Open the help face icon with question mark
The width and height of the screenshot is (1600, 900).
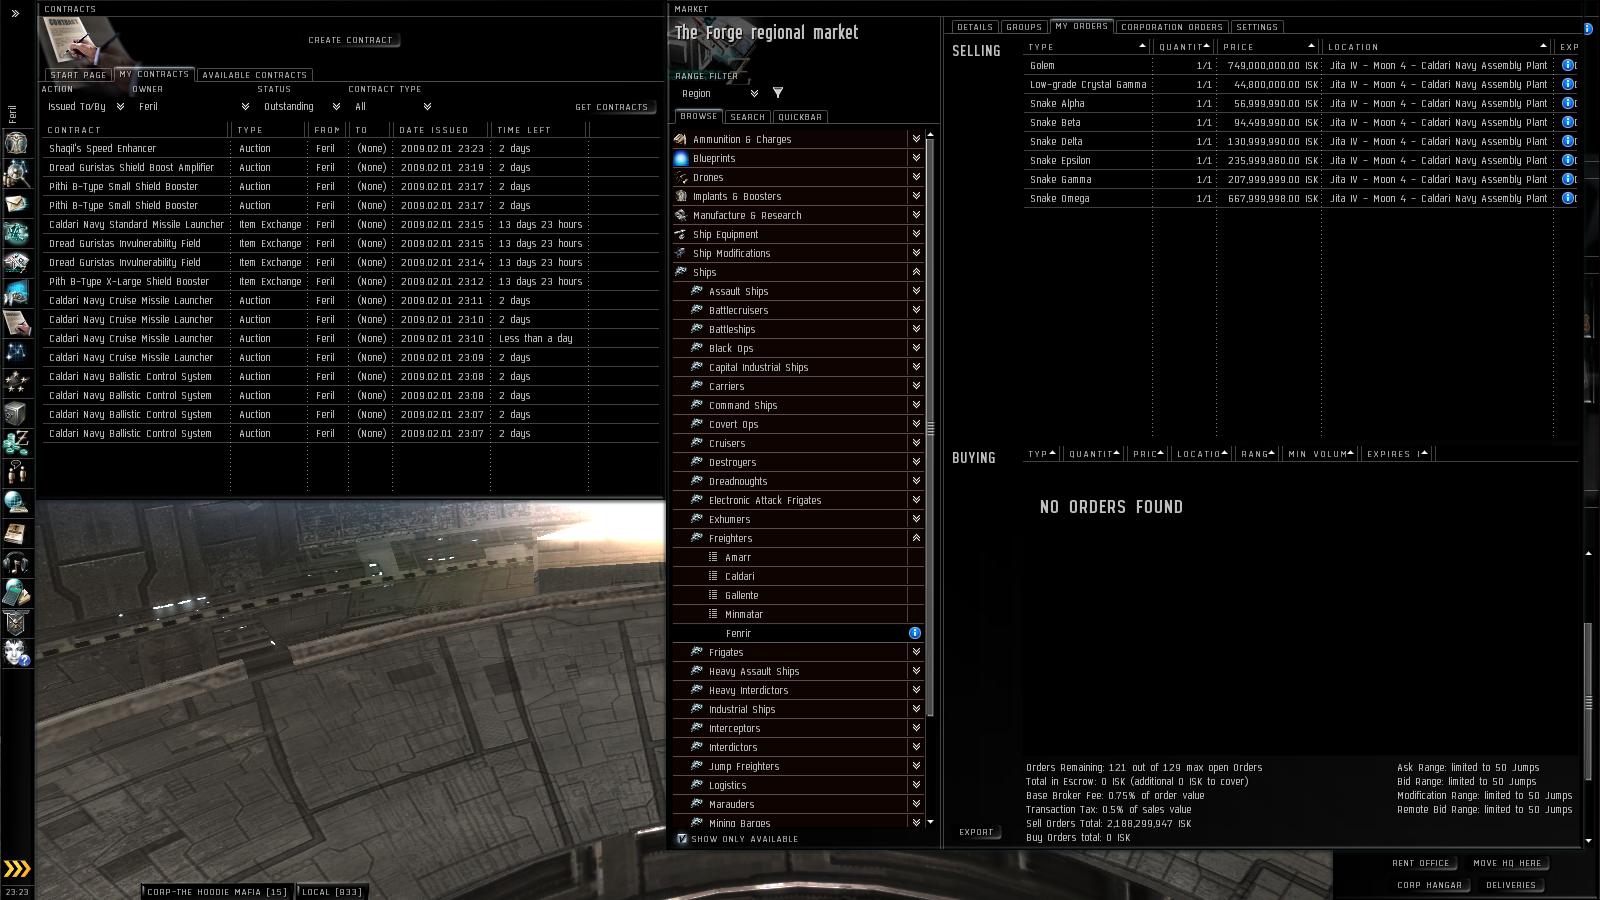pos(16,652)
